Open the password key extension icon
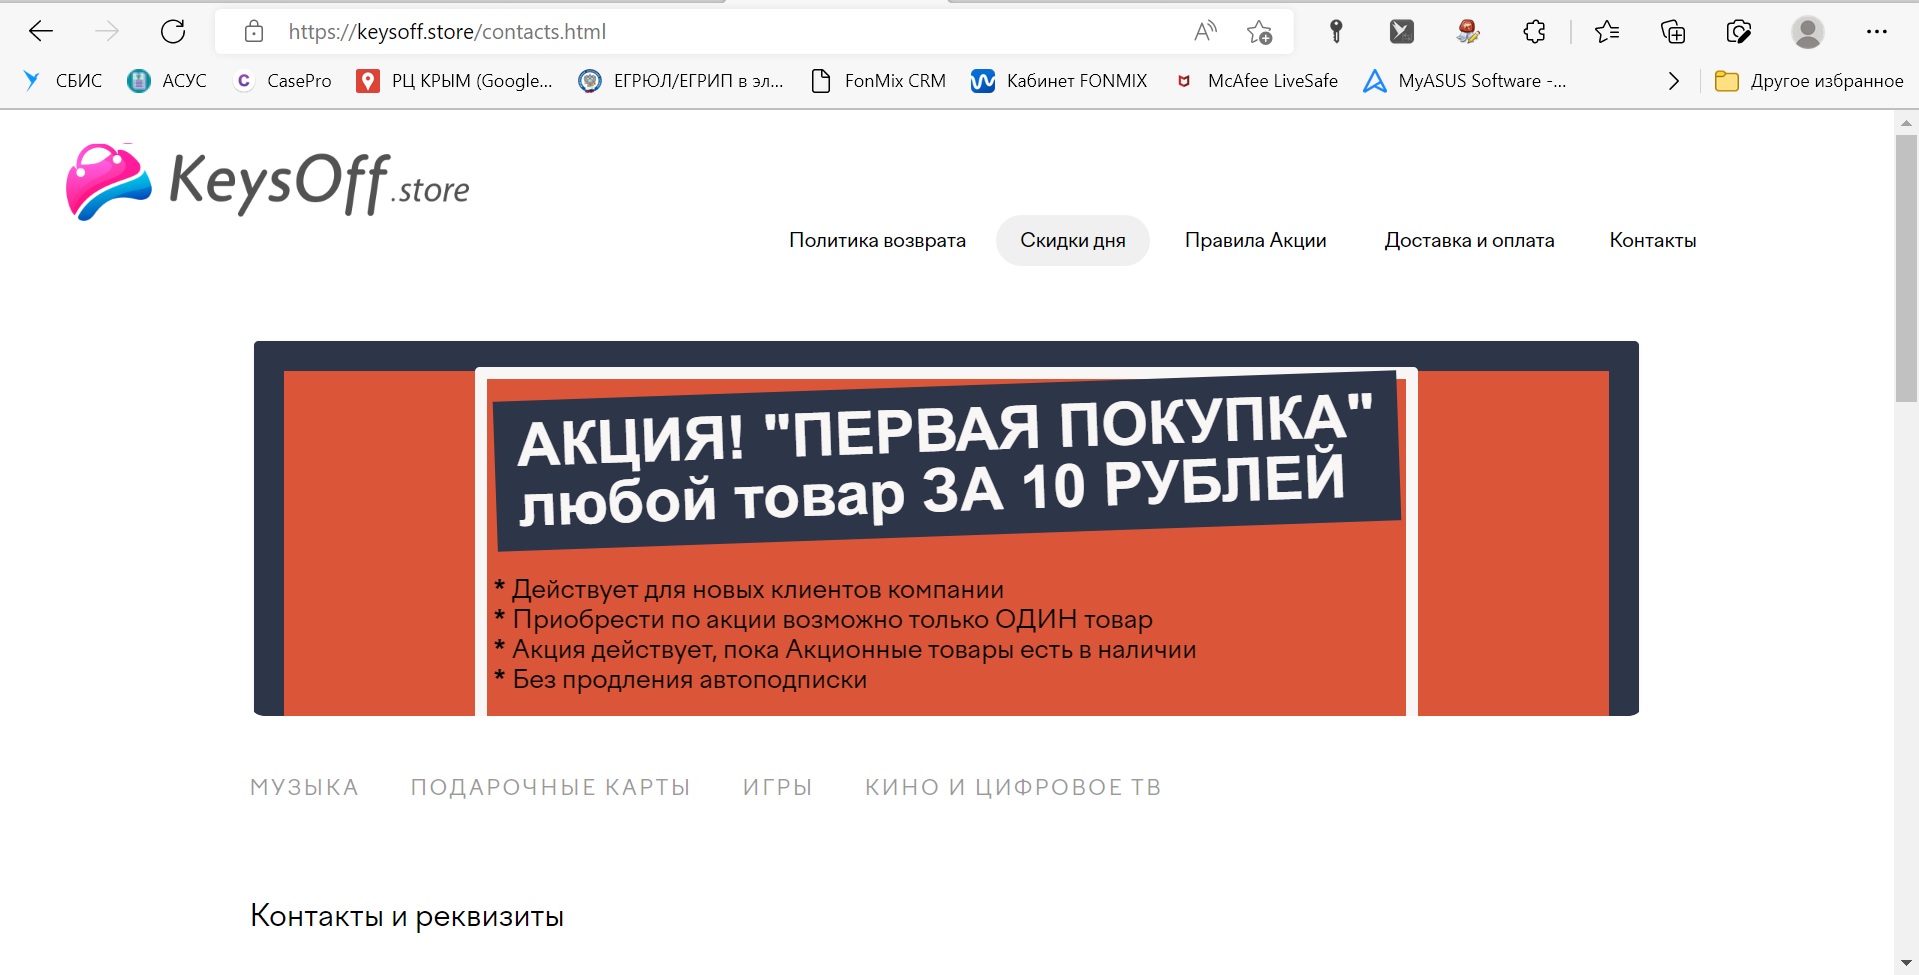This screenshot has width=1919, height=975. (1336, 32)
